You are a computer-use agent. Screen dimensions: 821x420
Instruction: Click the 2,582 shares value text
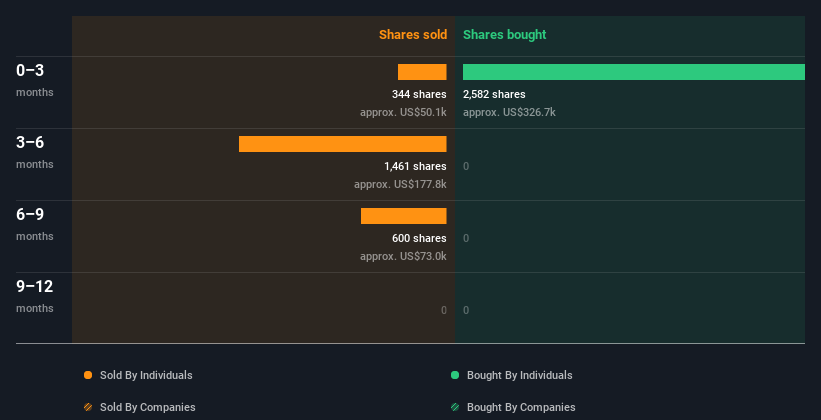[x=494, y=94]
